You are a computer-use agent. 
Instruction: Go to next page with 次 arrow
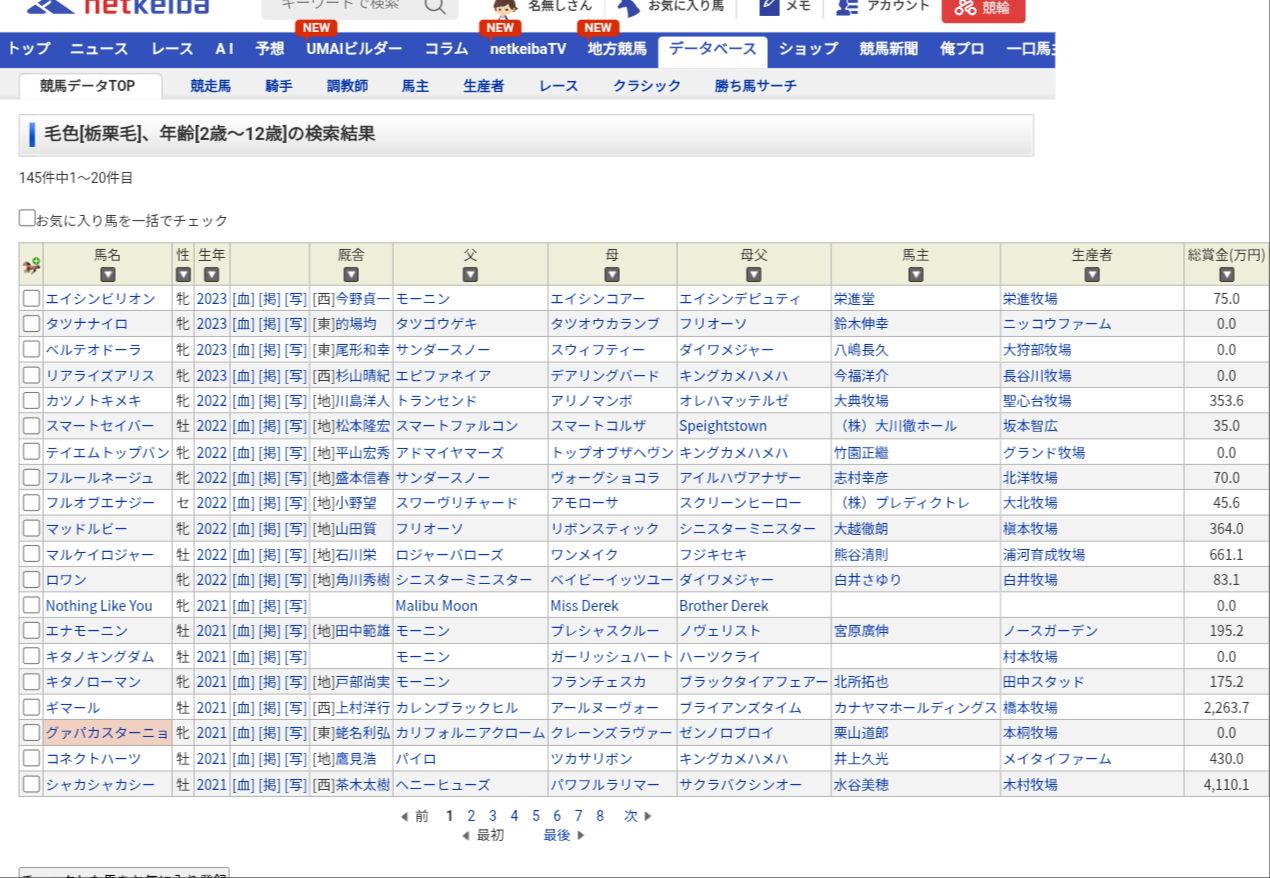[637, 816]
